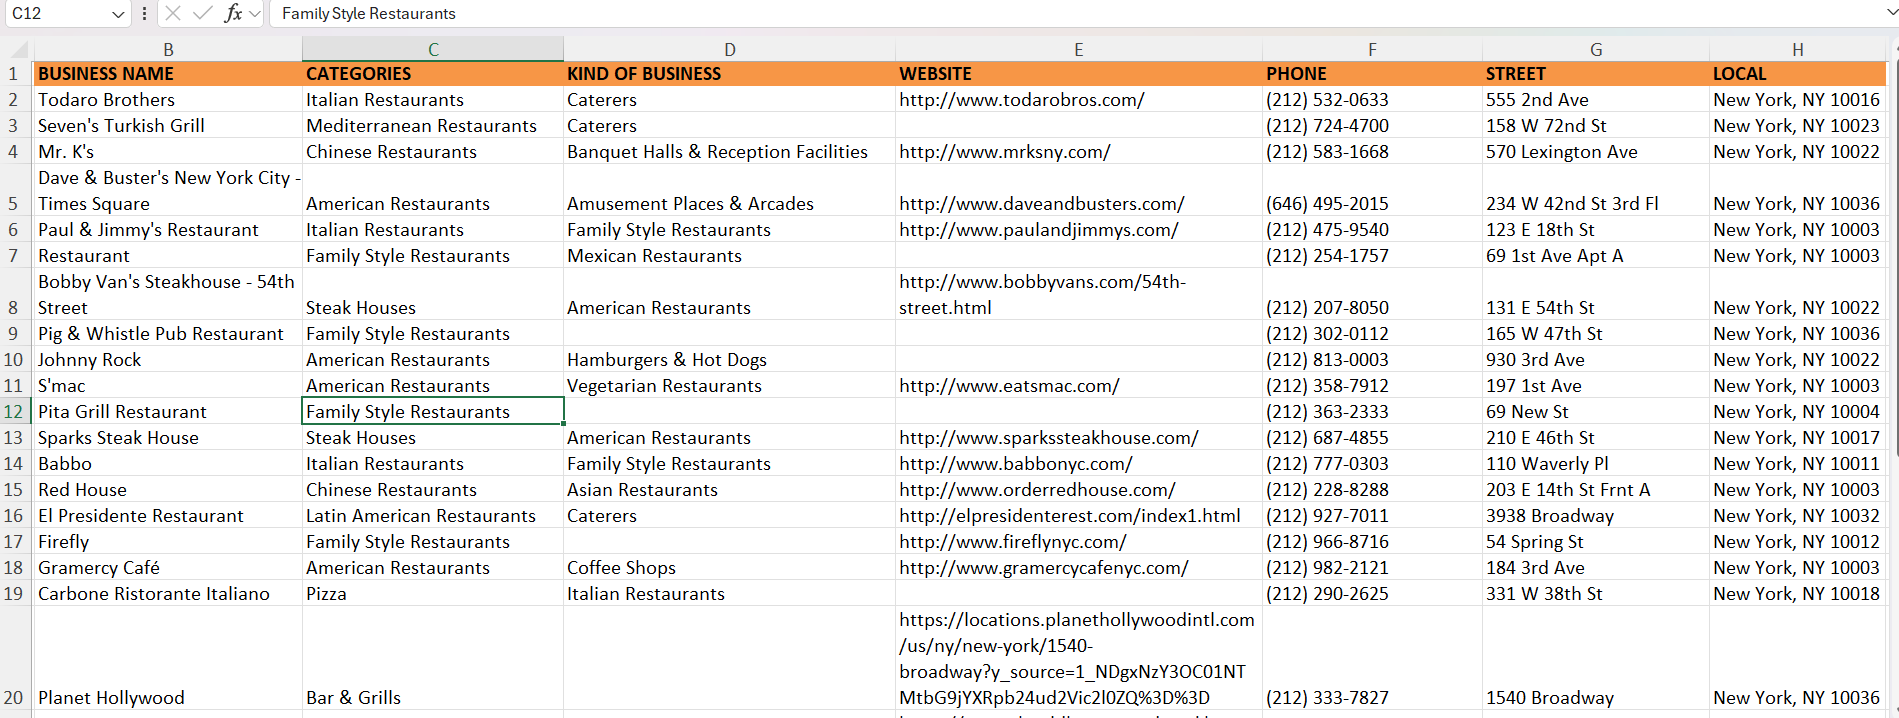Select column E header

1078,49
